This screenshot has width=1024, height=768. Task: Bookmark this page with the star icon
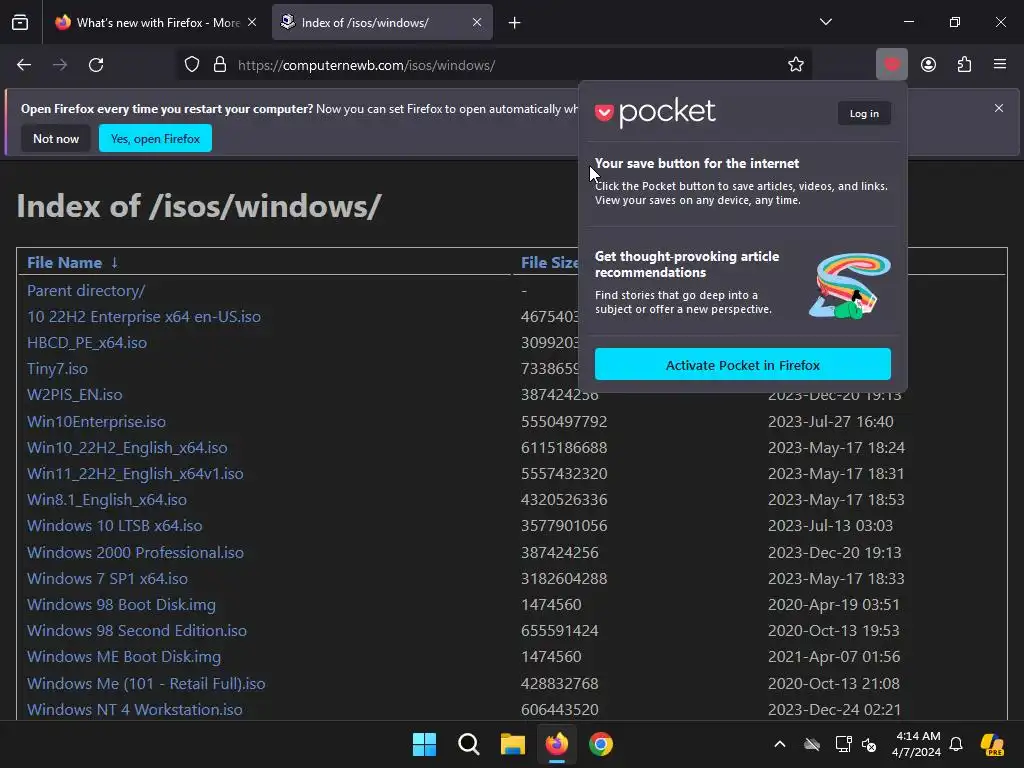(795, 65)
